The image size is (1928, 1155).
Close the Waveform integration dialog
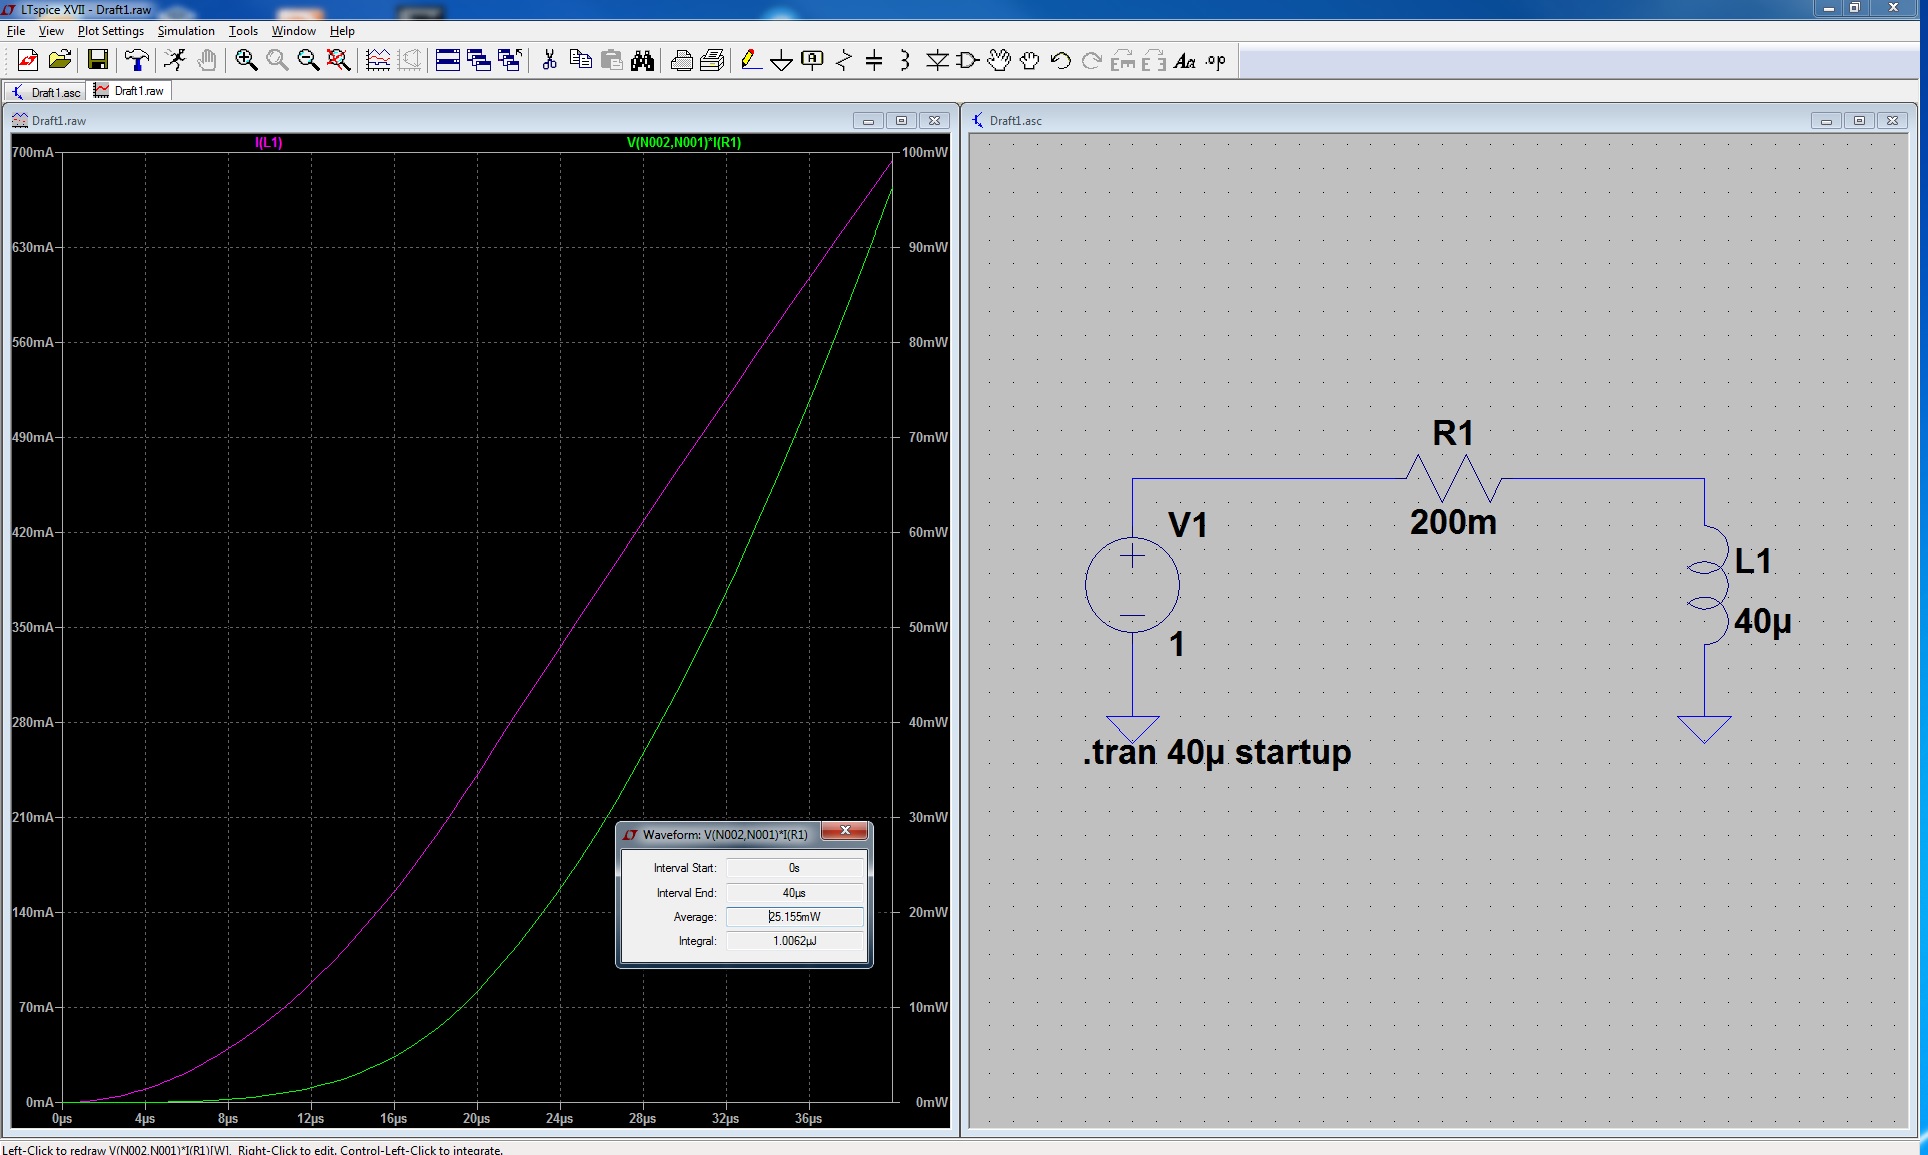[846, 831]
